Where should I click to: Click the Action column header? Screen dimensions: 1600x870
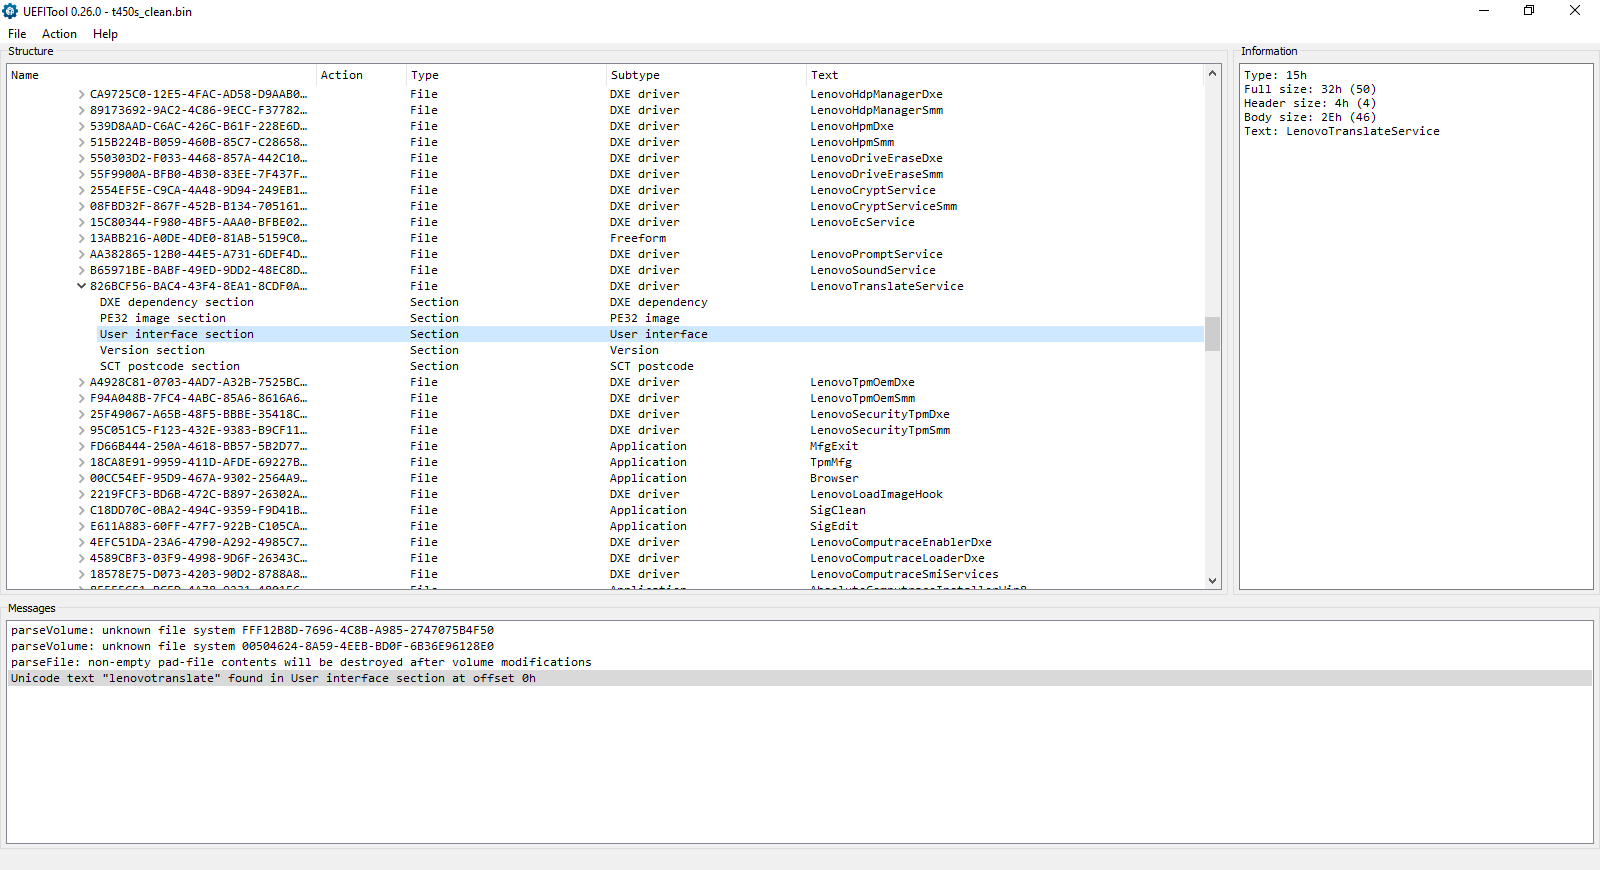(x=362, y=75)
